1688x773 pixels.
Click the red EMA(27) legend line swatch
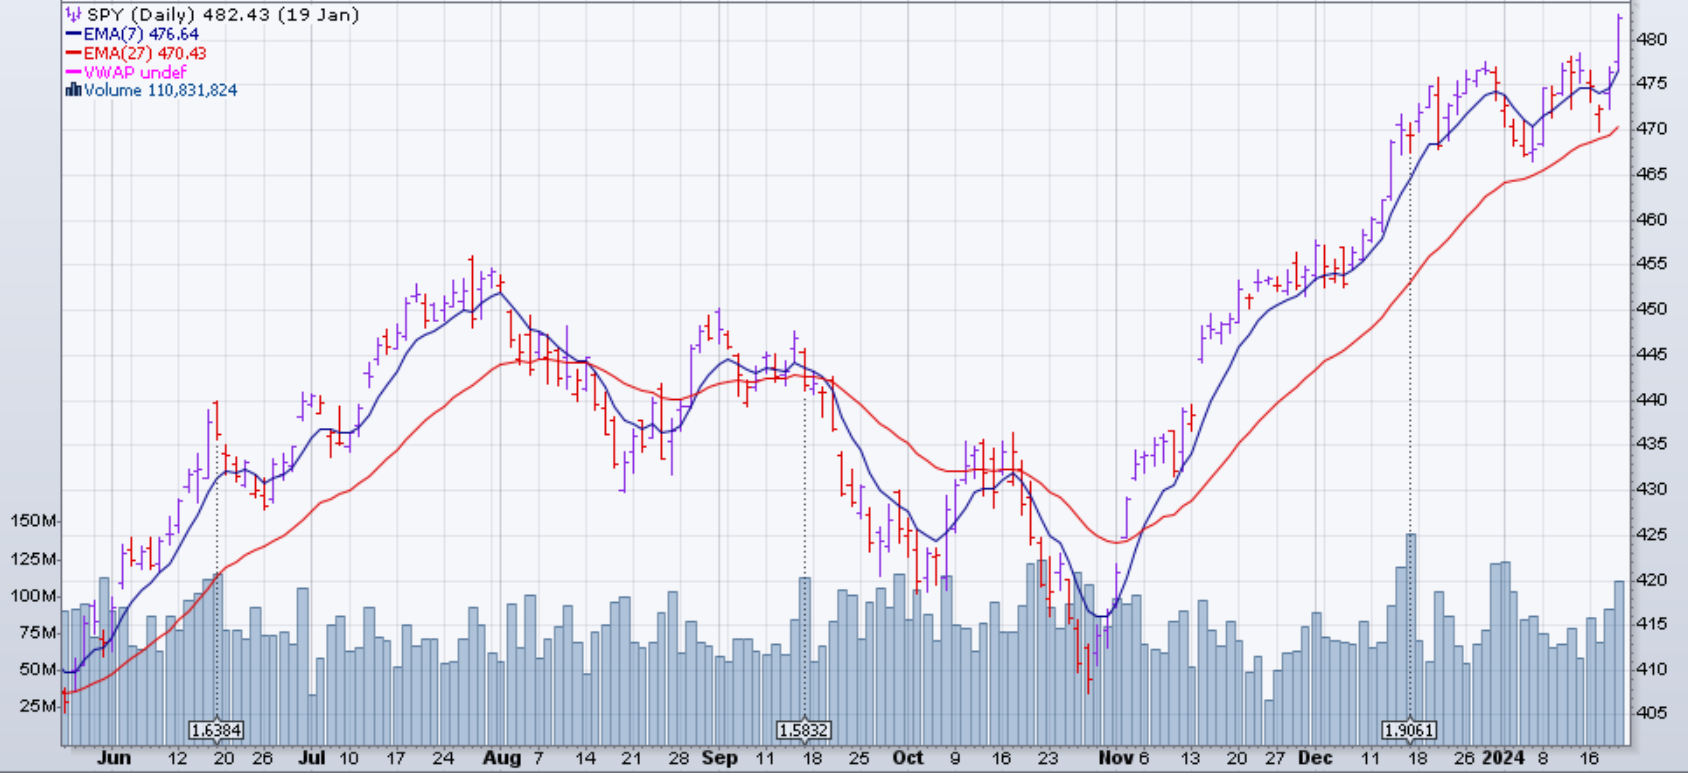click(74, 53)
